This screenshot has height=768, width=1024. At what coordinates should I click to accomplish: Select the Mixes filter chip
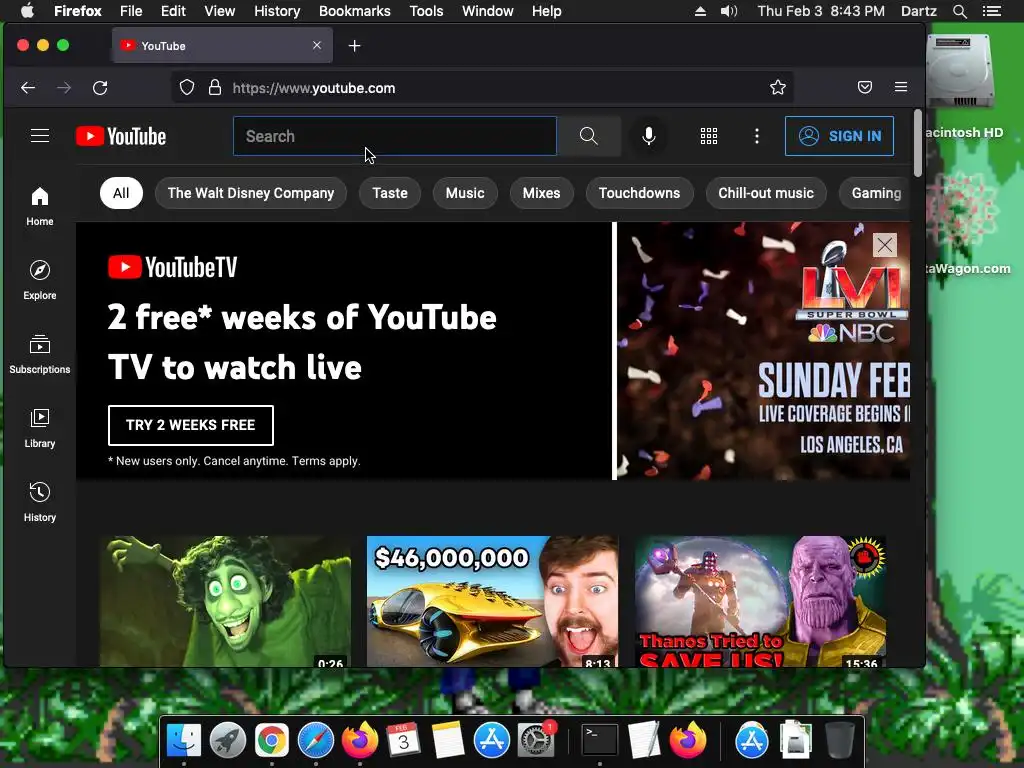pyautogui.click(x=541, y=193)
